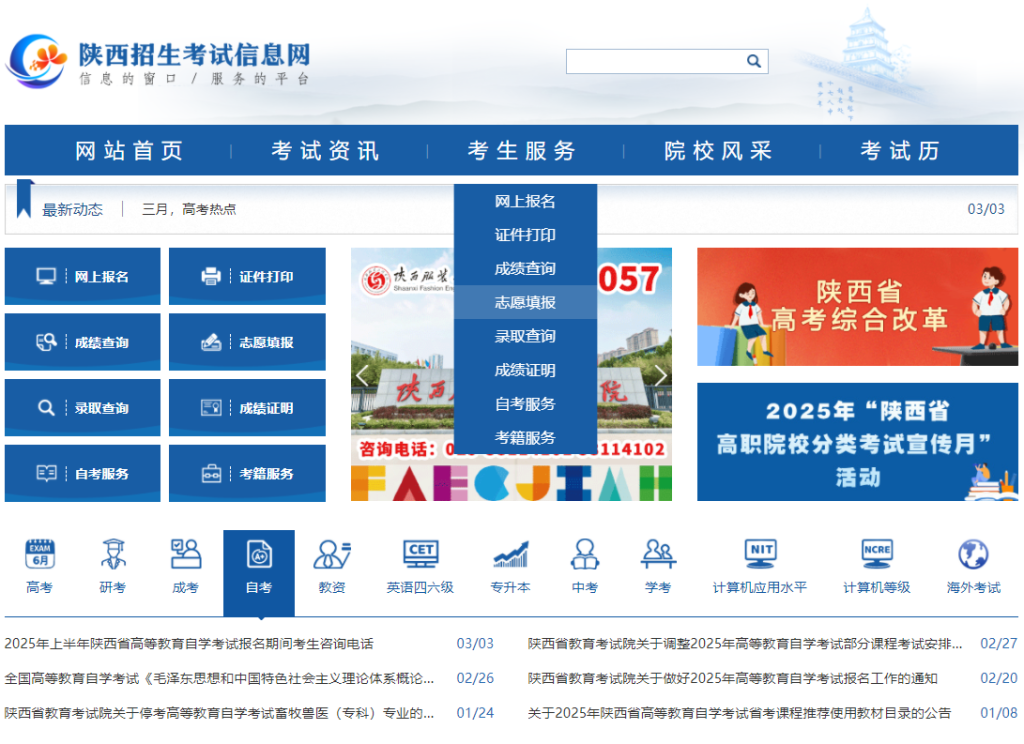Show the previous carousel slide arrow
Screen dimensions: 1024x744
click(363, 375)
